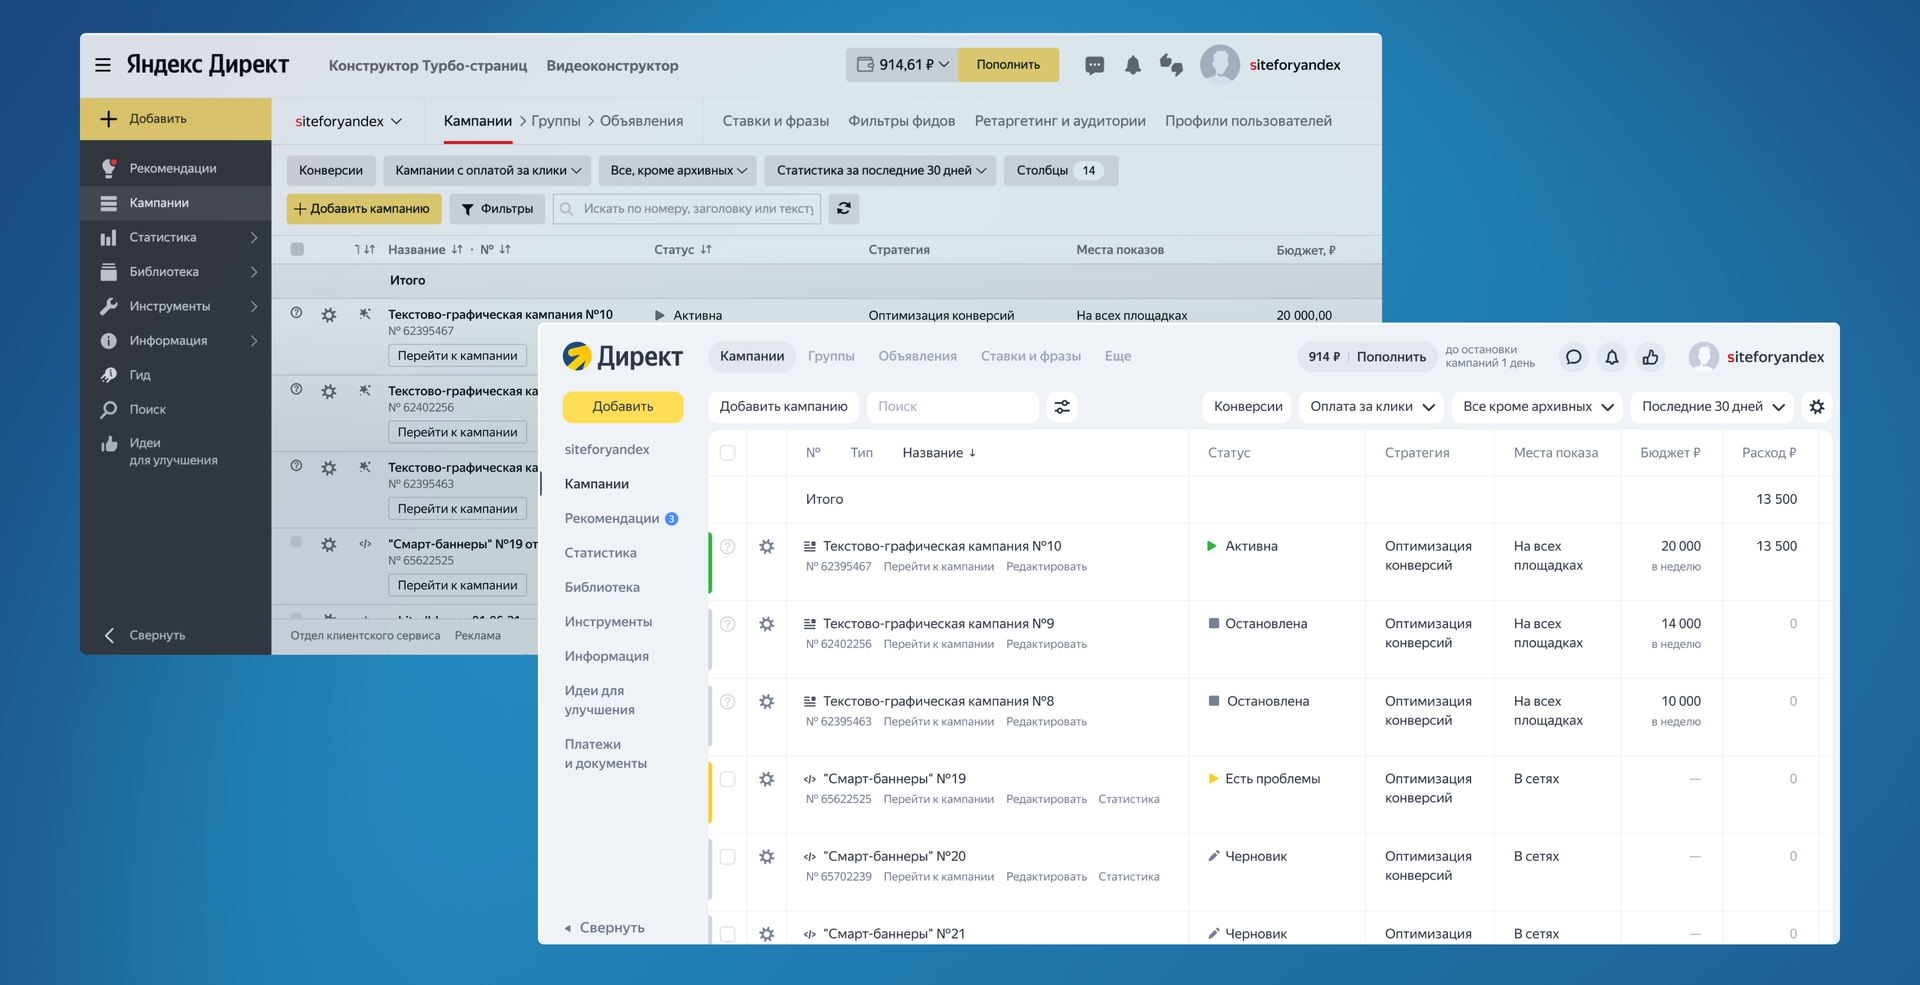Check the box for "Смарт-баннеры" №19 row
The height and width of the screenshot is (985, 1920).
point(728,779)
